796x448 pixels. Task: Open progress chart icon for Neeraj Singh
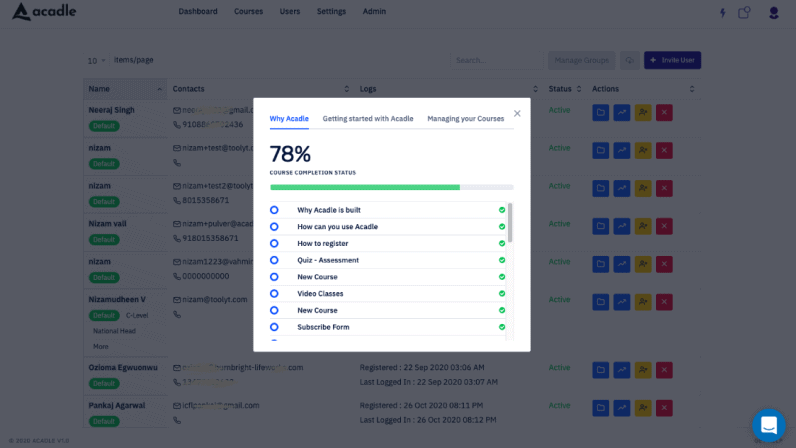click(x=622, y=112)
